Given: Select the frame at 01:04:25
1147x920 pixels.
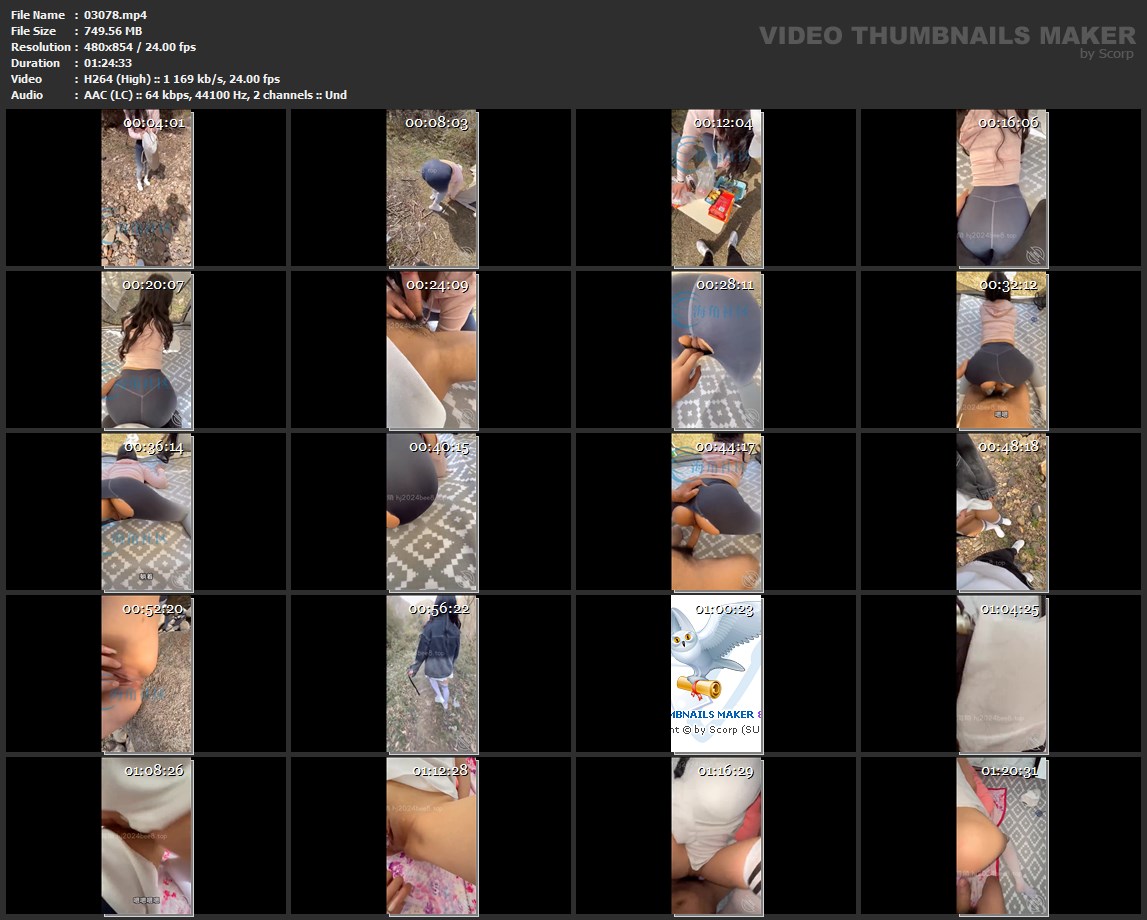Looking at the screenshot, I should click(x=1001, y=674).
